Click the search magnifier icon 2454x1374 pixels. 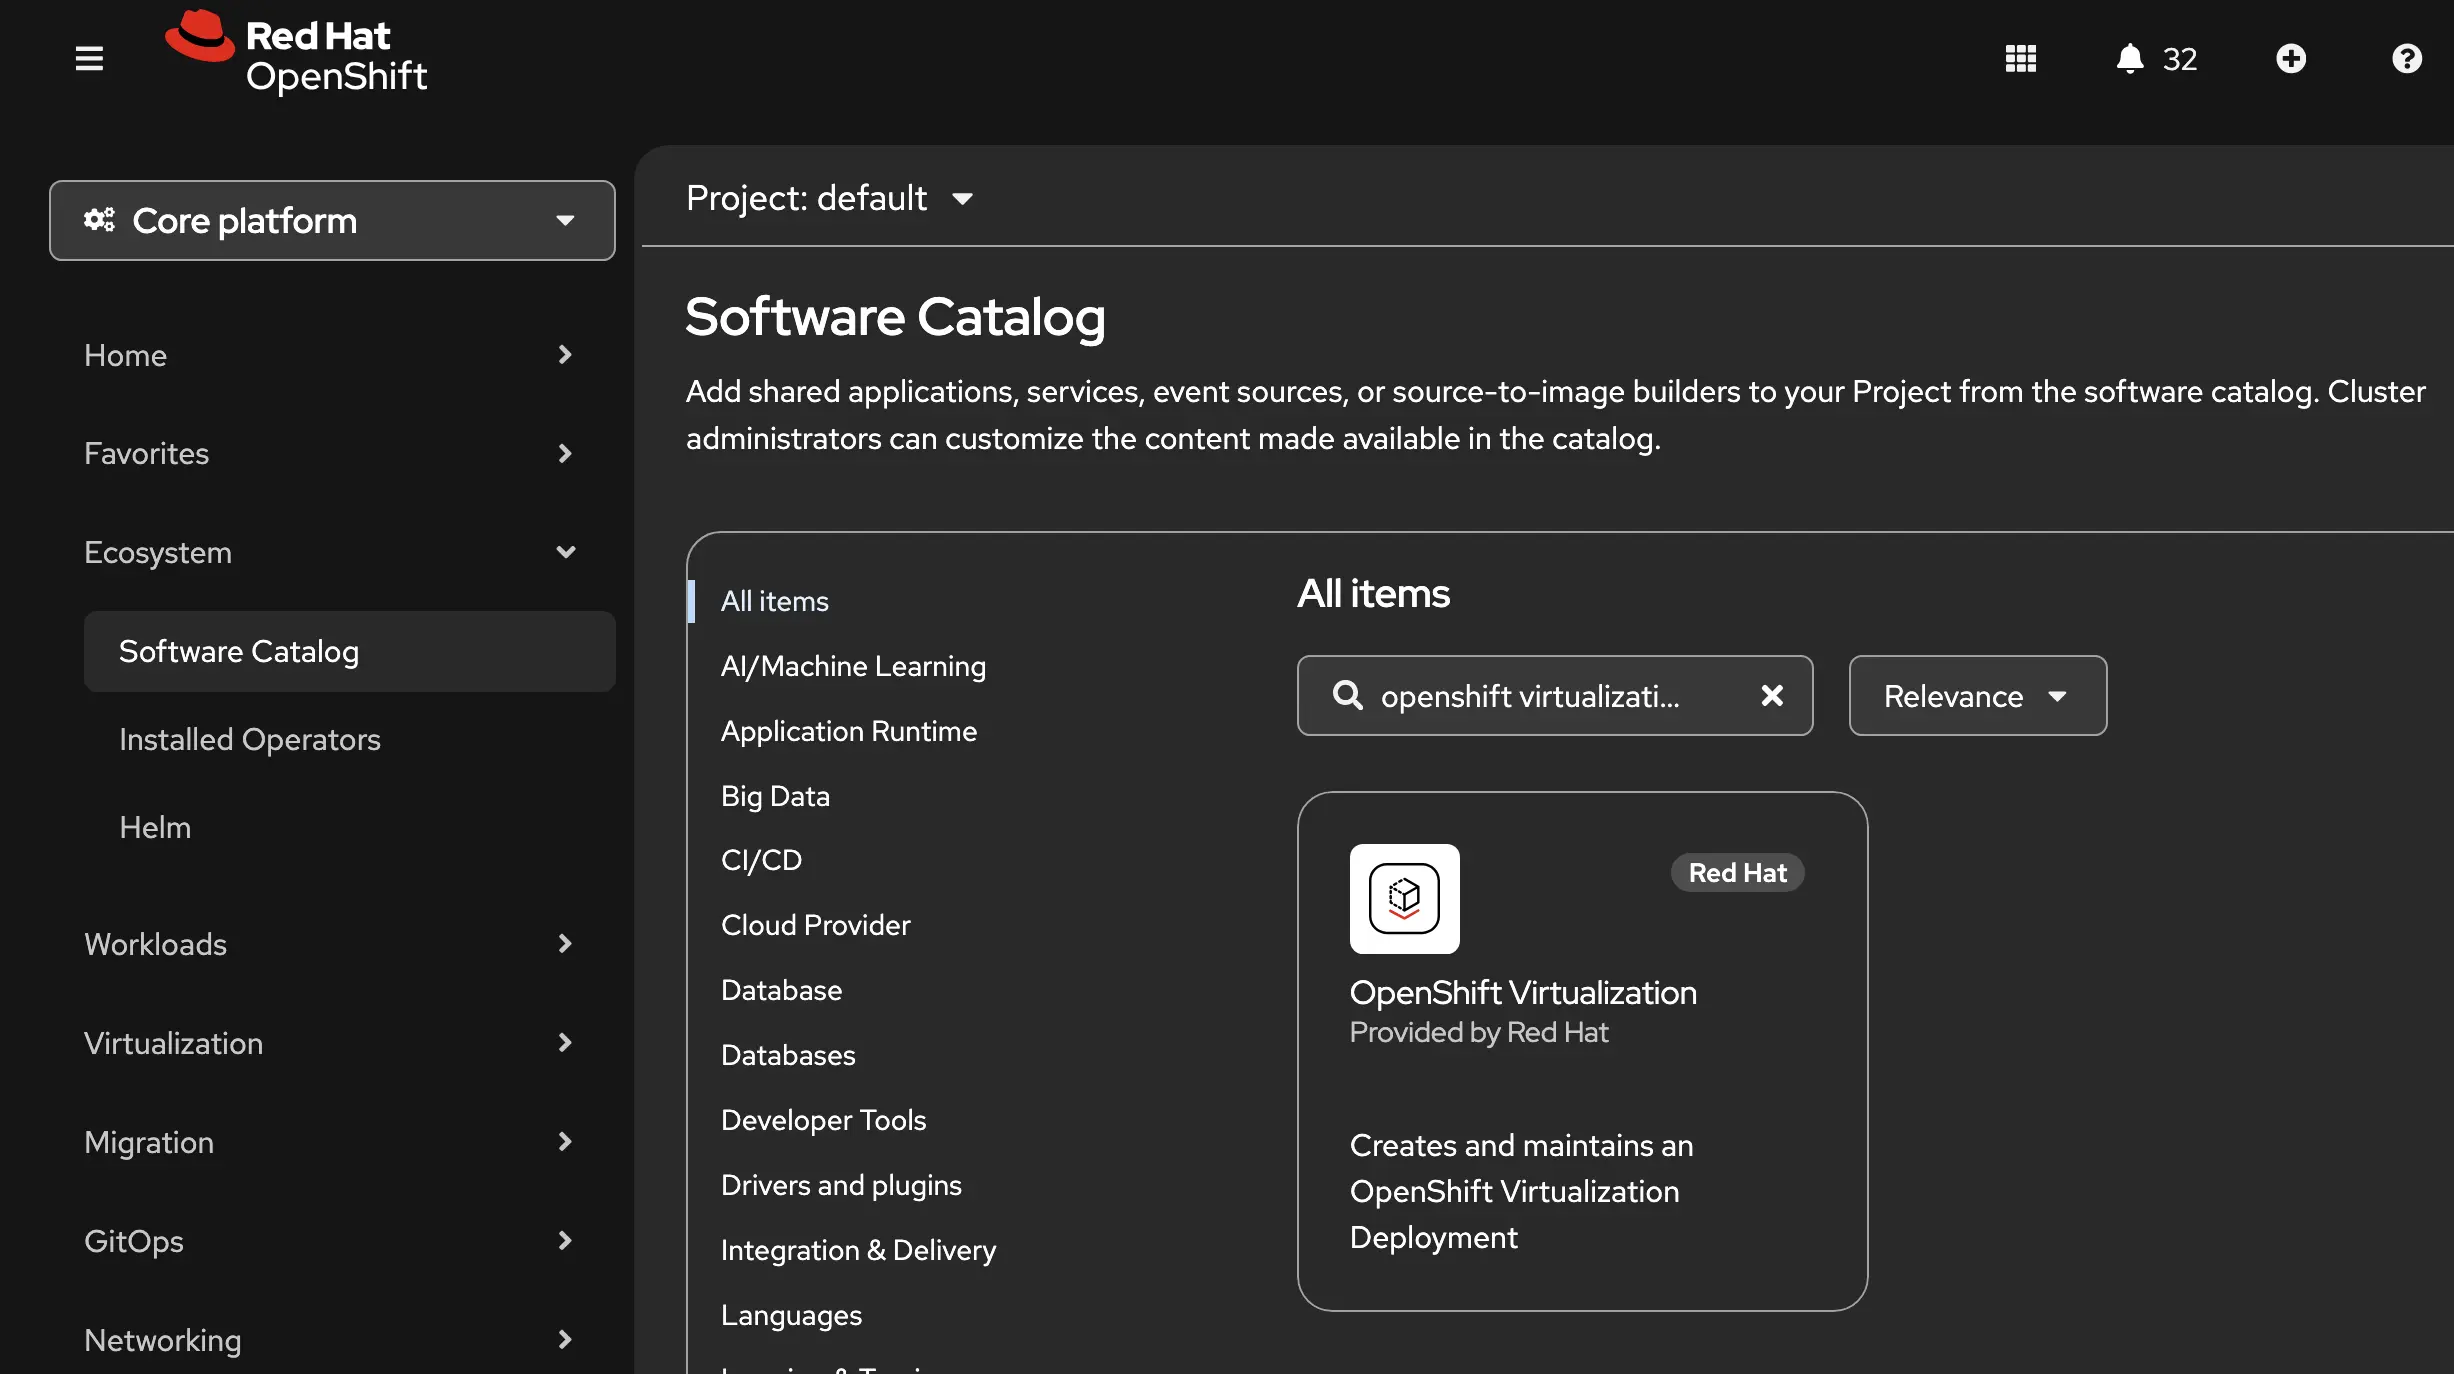point(1347,695)
